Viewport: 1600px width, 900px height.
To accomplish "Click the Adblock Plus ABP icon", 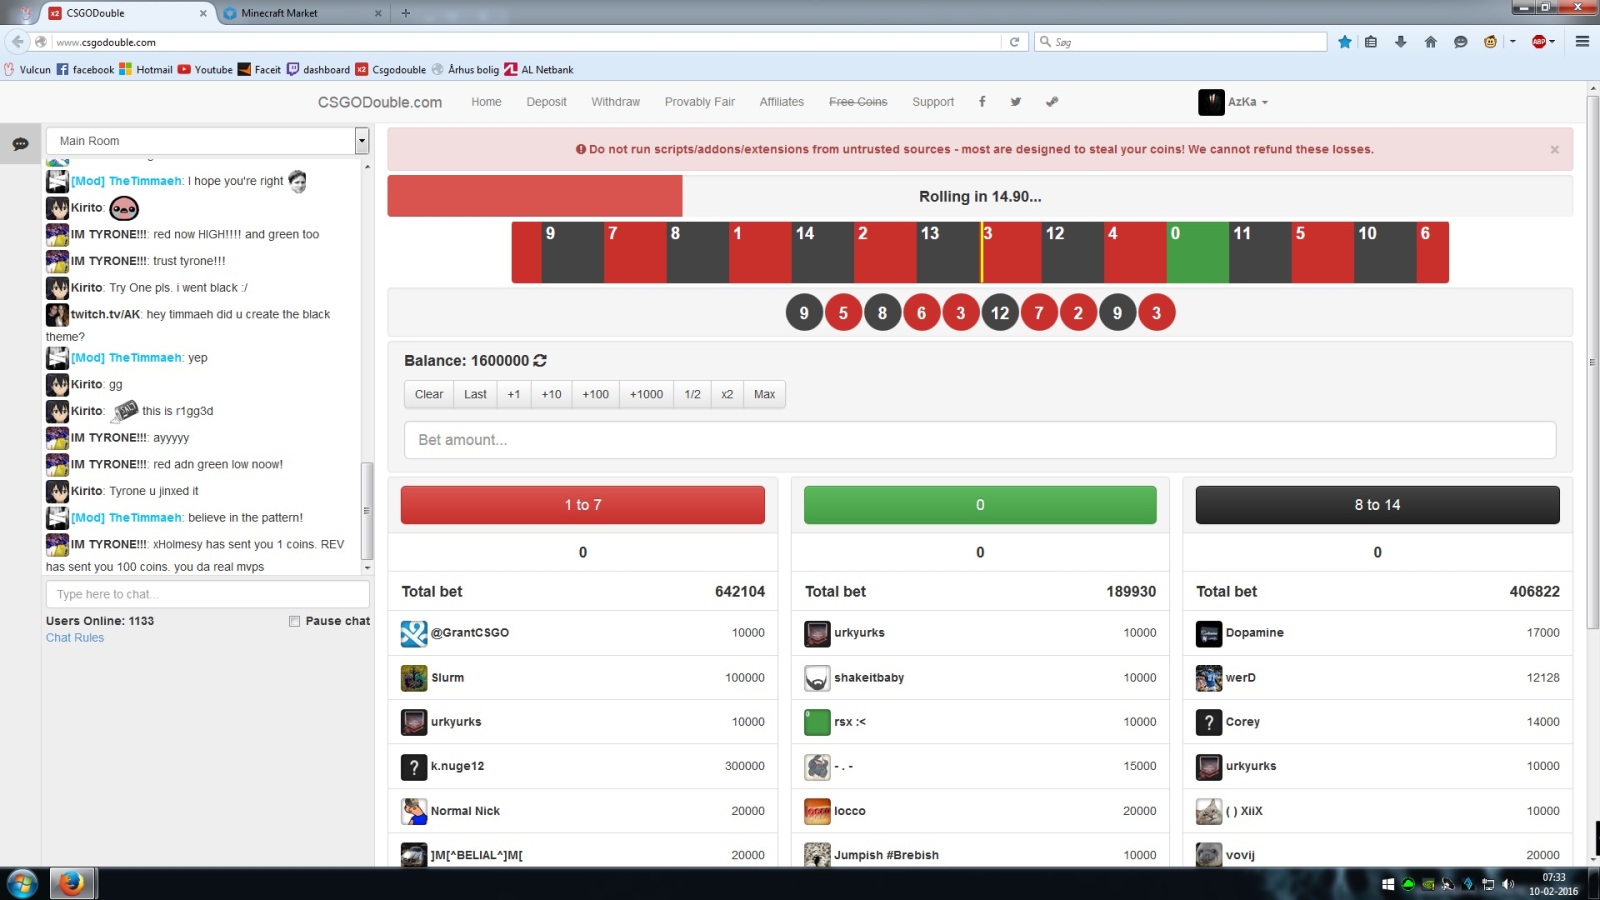I will pyautogui.click(x=1538, y=42).
